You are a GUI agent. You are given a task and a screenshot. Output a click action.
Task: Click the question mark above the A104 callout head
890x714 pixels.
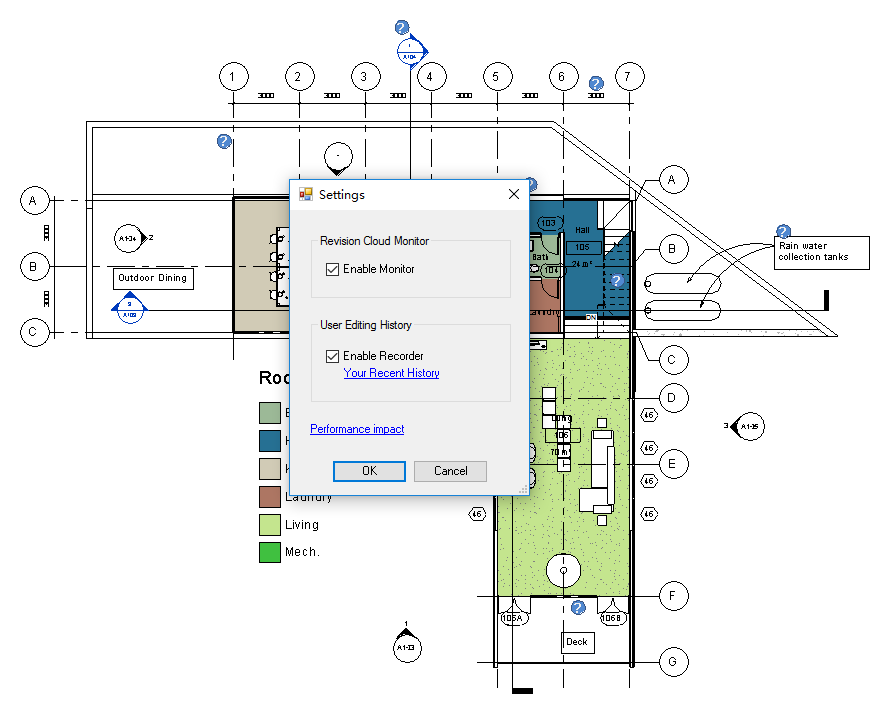click(x=402, y=27)
